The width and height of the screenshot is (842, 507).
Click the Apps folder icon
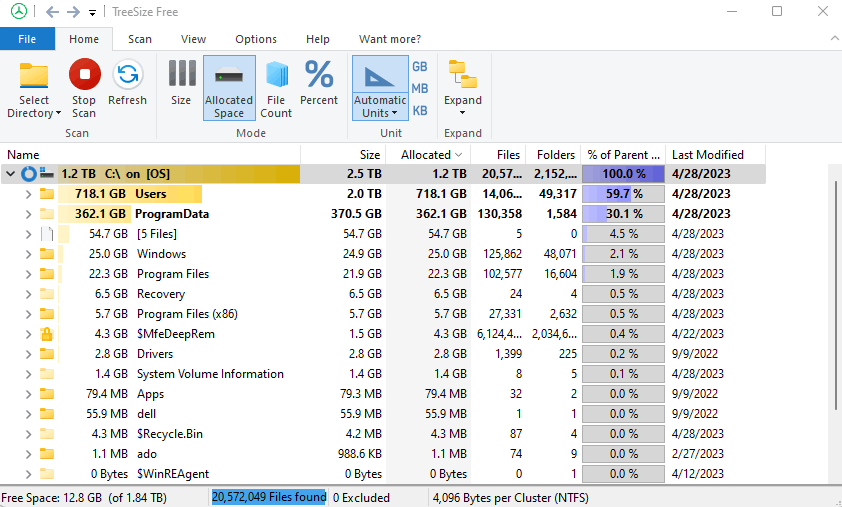tap(47, 394)
